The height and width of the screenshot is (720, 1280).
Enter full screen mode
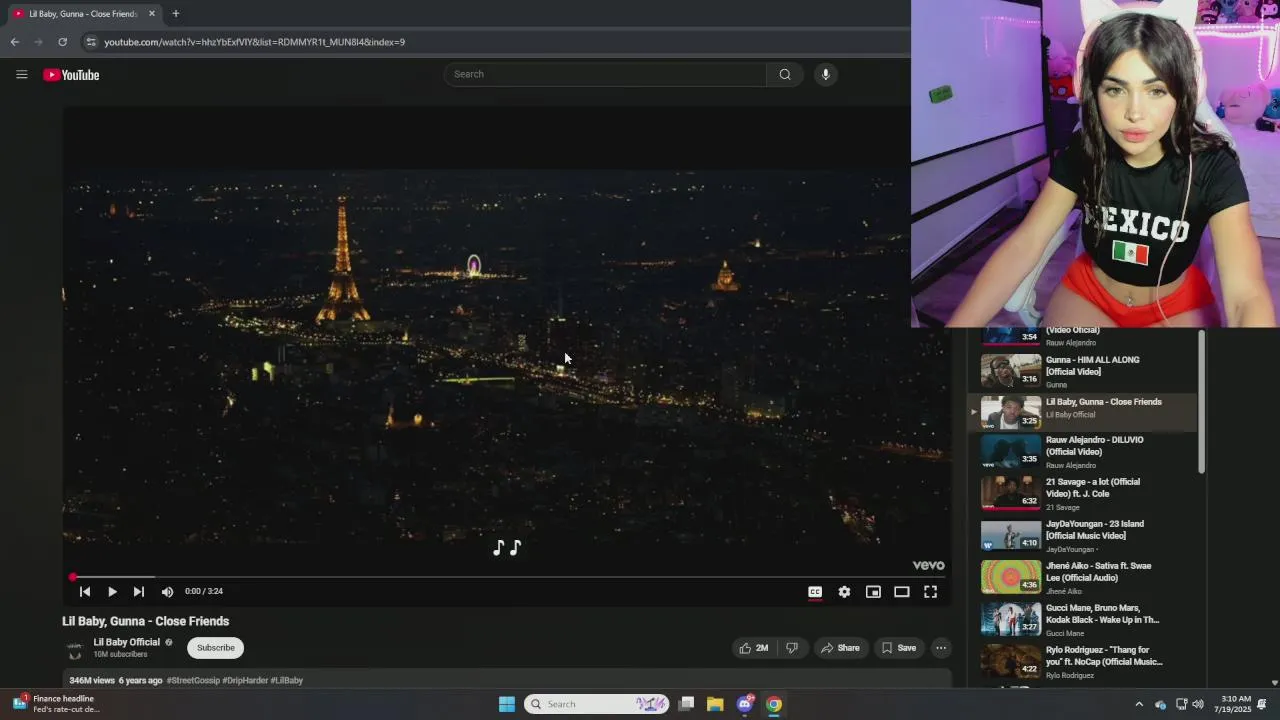(930, 592)
